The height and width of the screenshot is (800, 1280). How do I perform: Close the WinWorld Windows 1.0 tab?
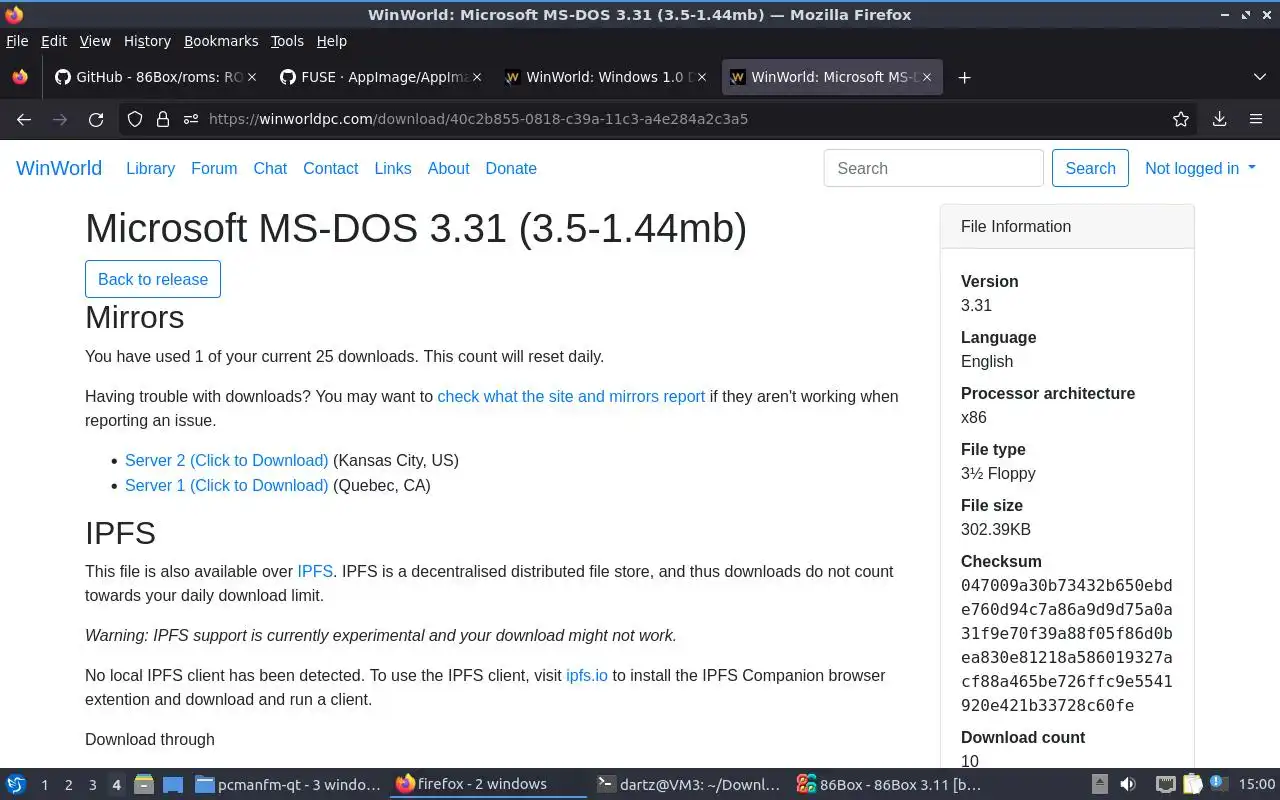point(702,77)
